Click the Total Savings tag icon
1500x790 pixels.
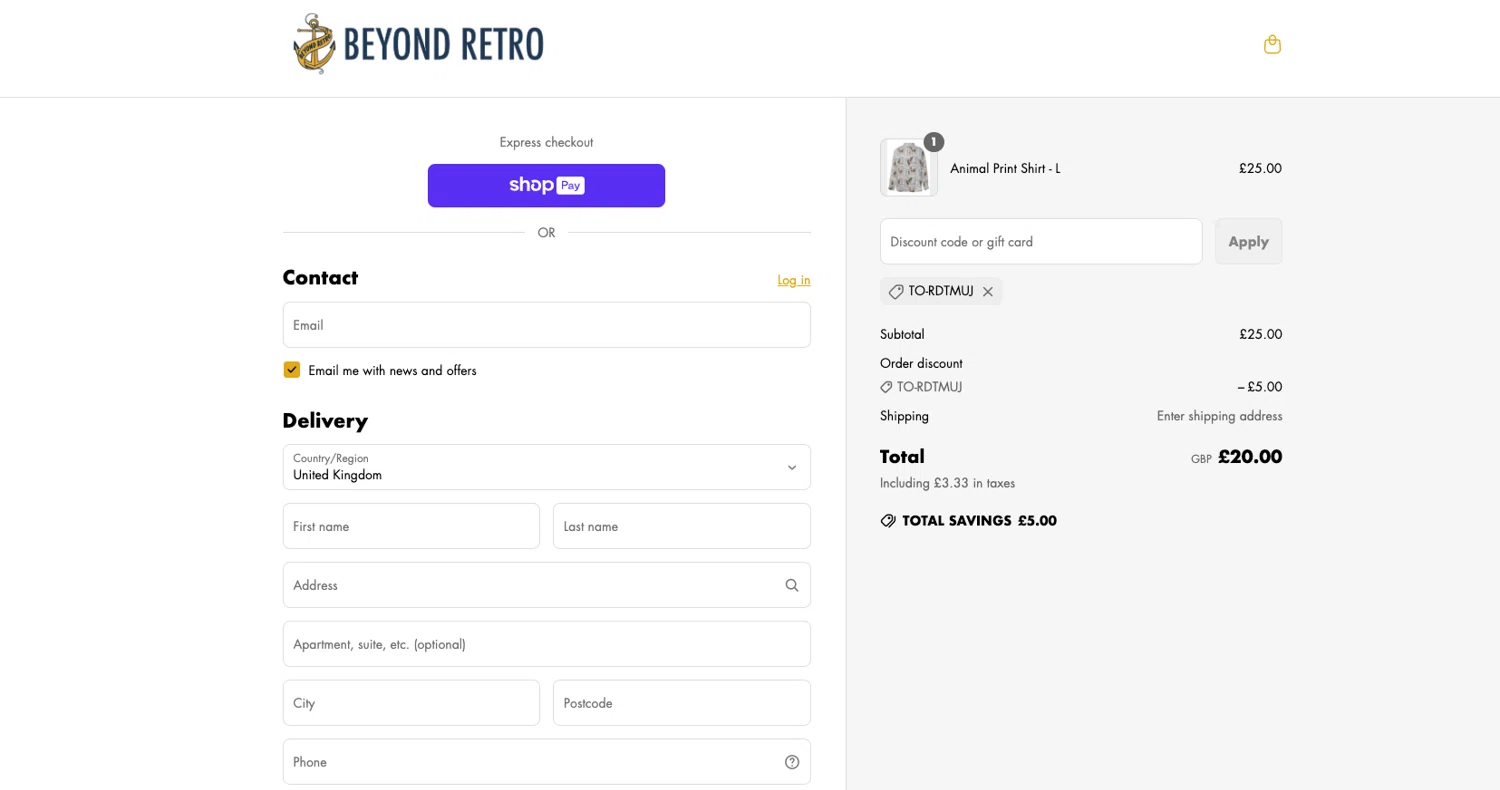tap(888, 521)
